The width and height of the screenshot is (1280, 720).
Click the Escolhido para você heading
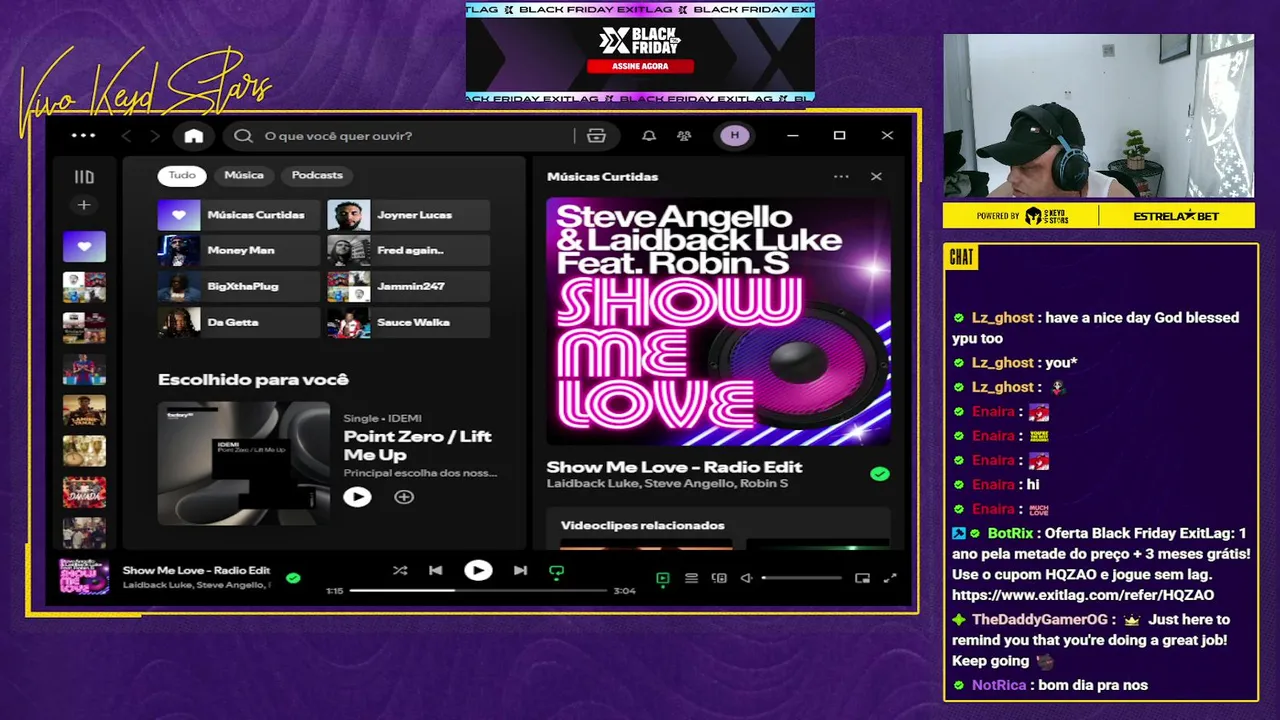pyautogui.click(x=253, y=380)
